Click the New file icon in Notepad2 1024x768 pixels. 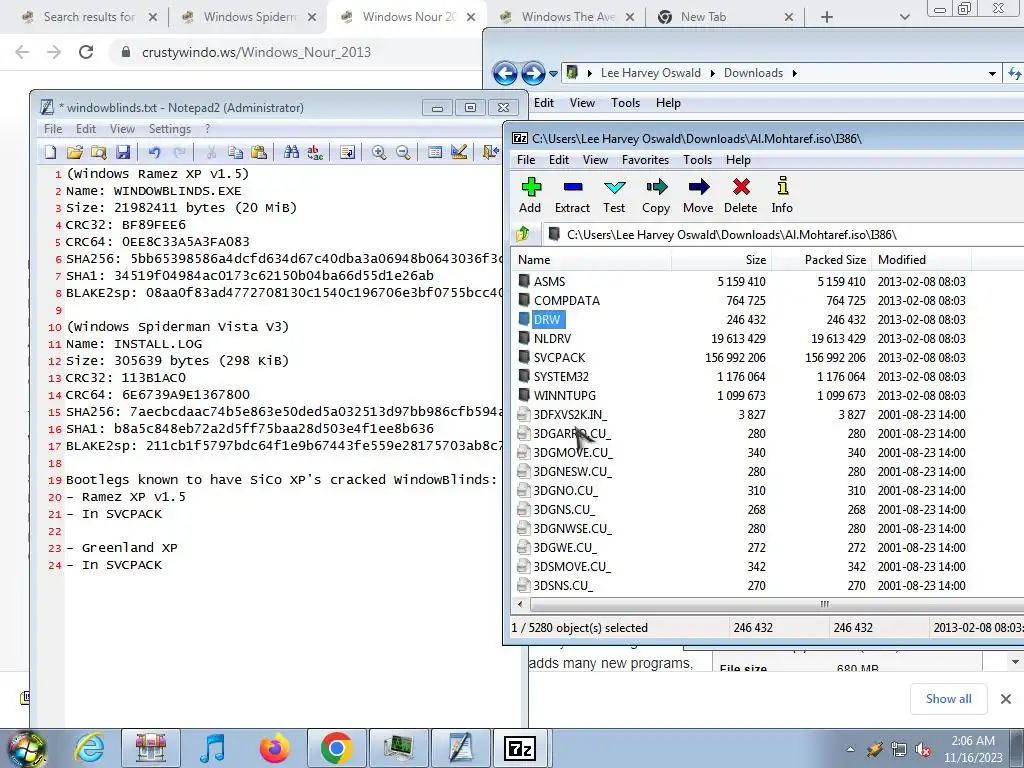[50, 152]
